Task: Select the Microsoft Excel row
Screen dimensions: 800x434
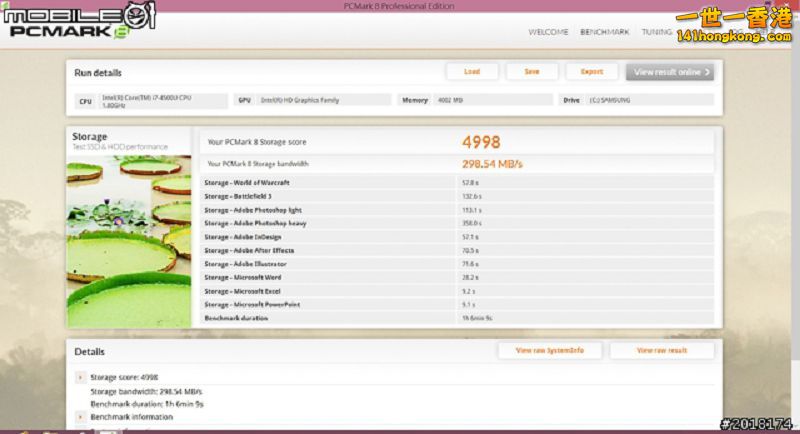Action: pos(457,291)
